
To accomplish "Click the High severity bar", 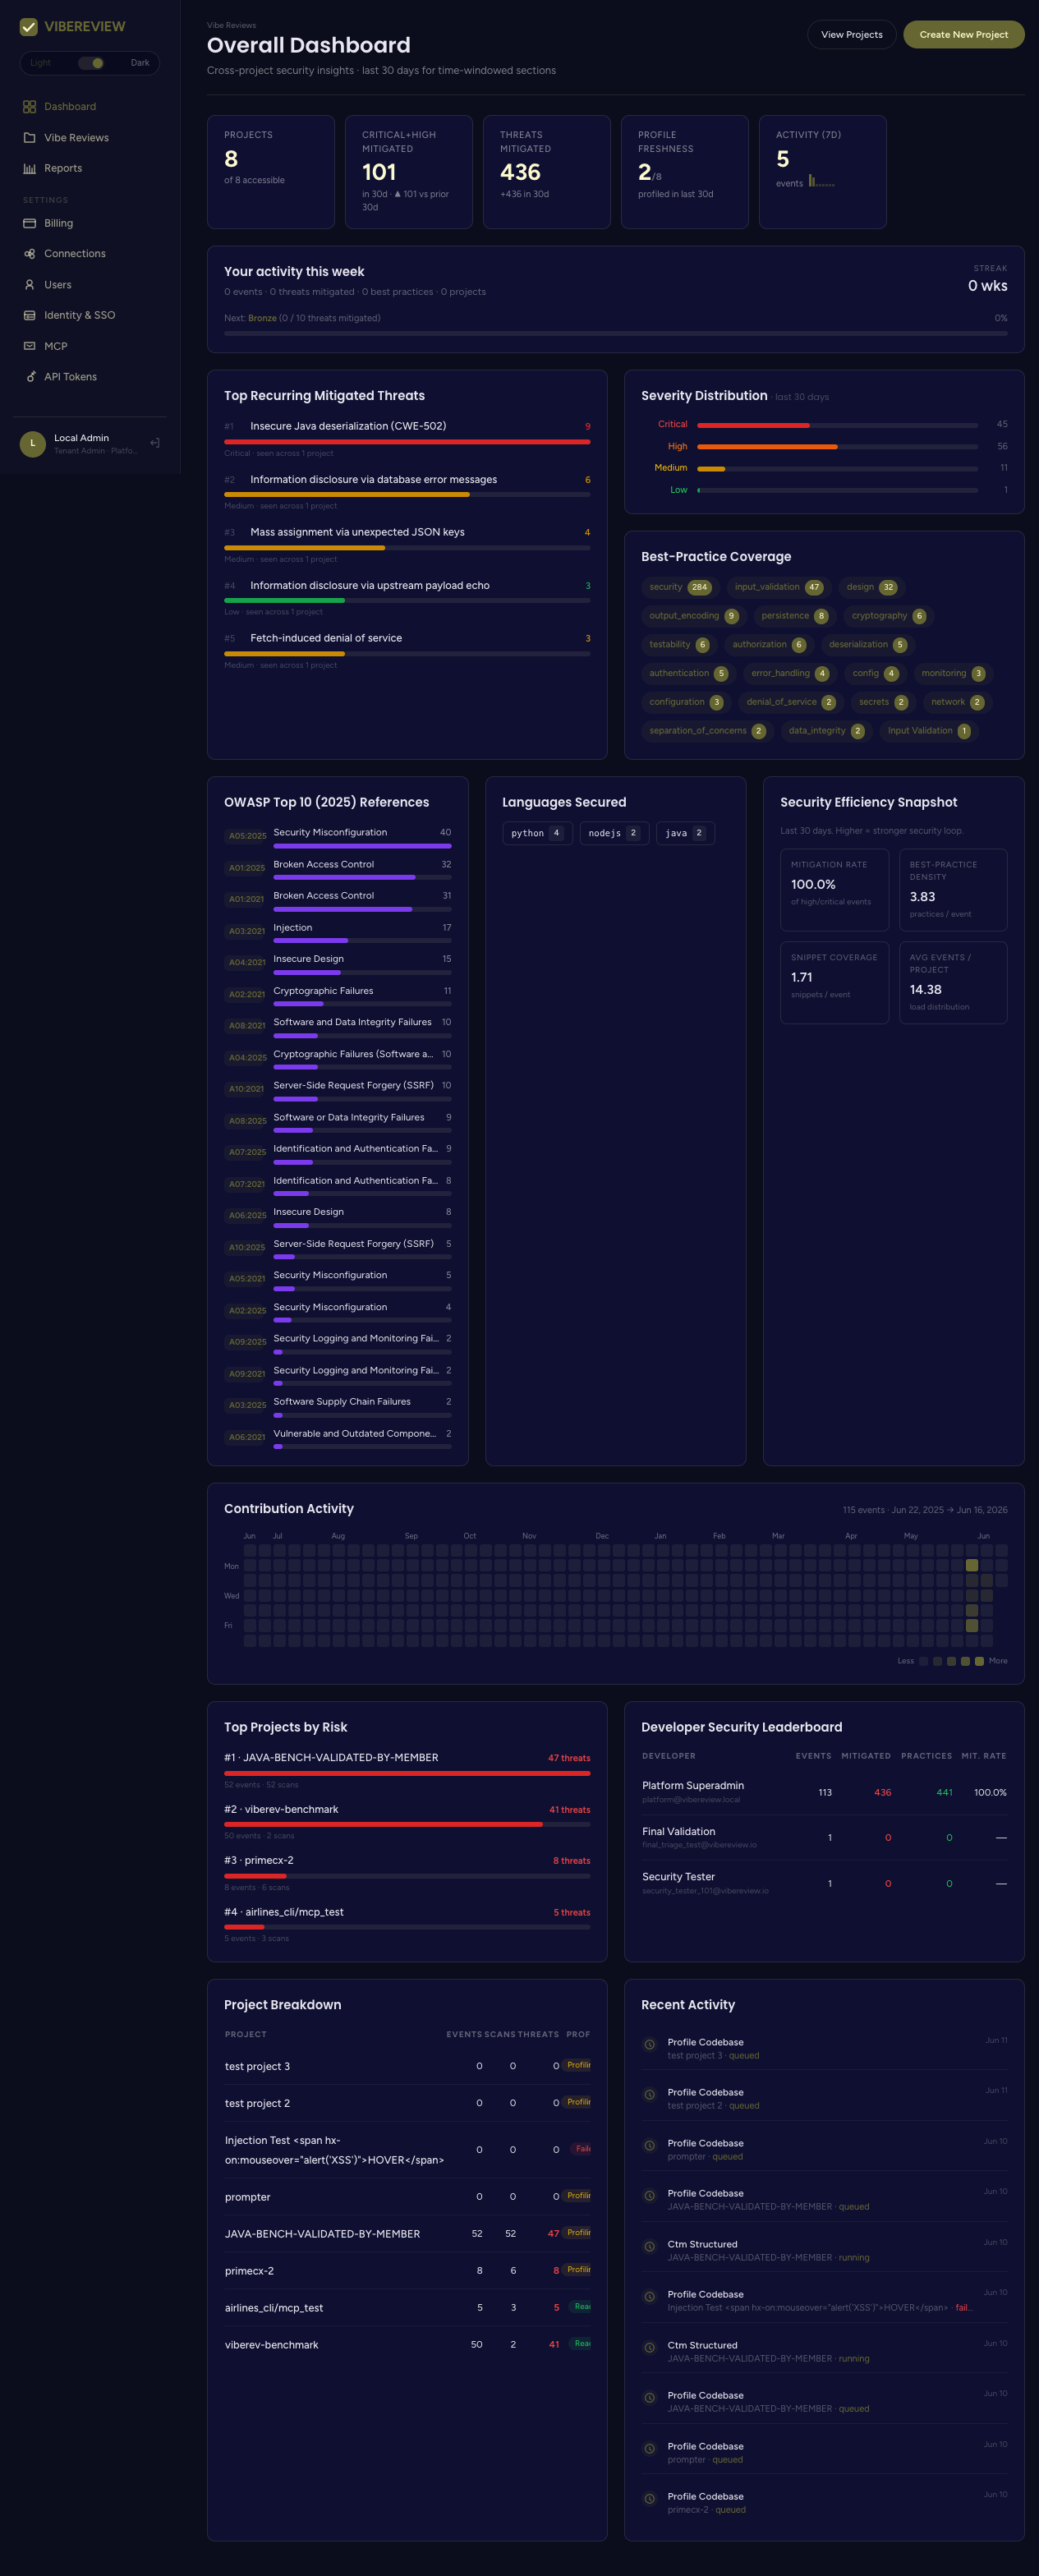I will tap(837, 447).
